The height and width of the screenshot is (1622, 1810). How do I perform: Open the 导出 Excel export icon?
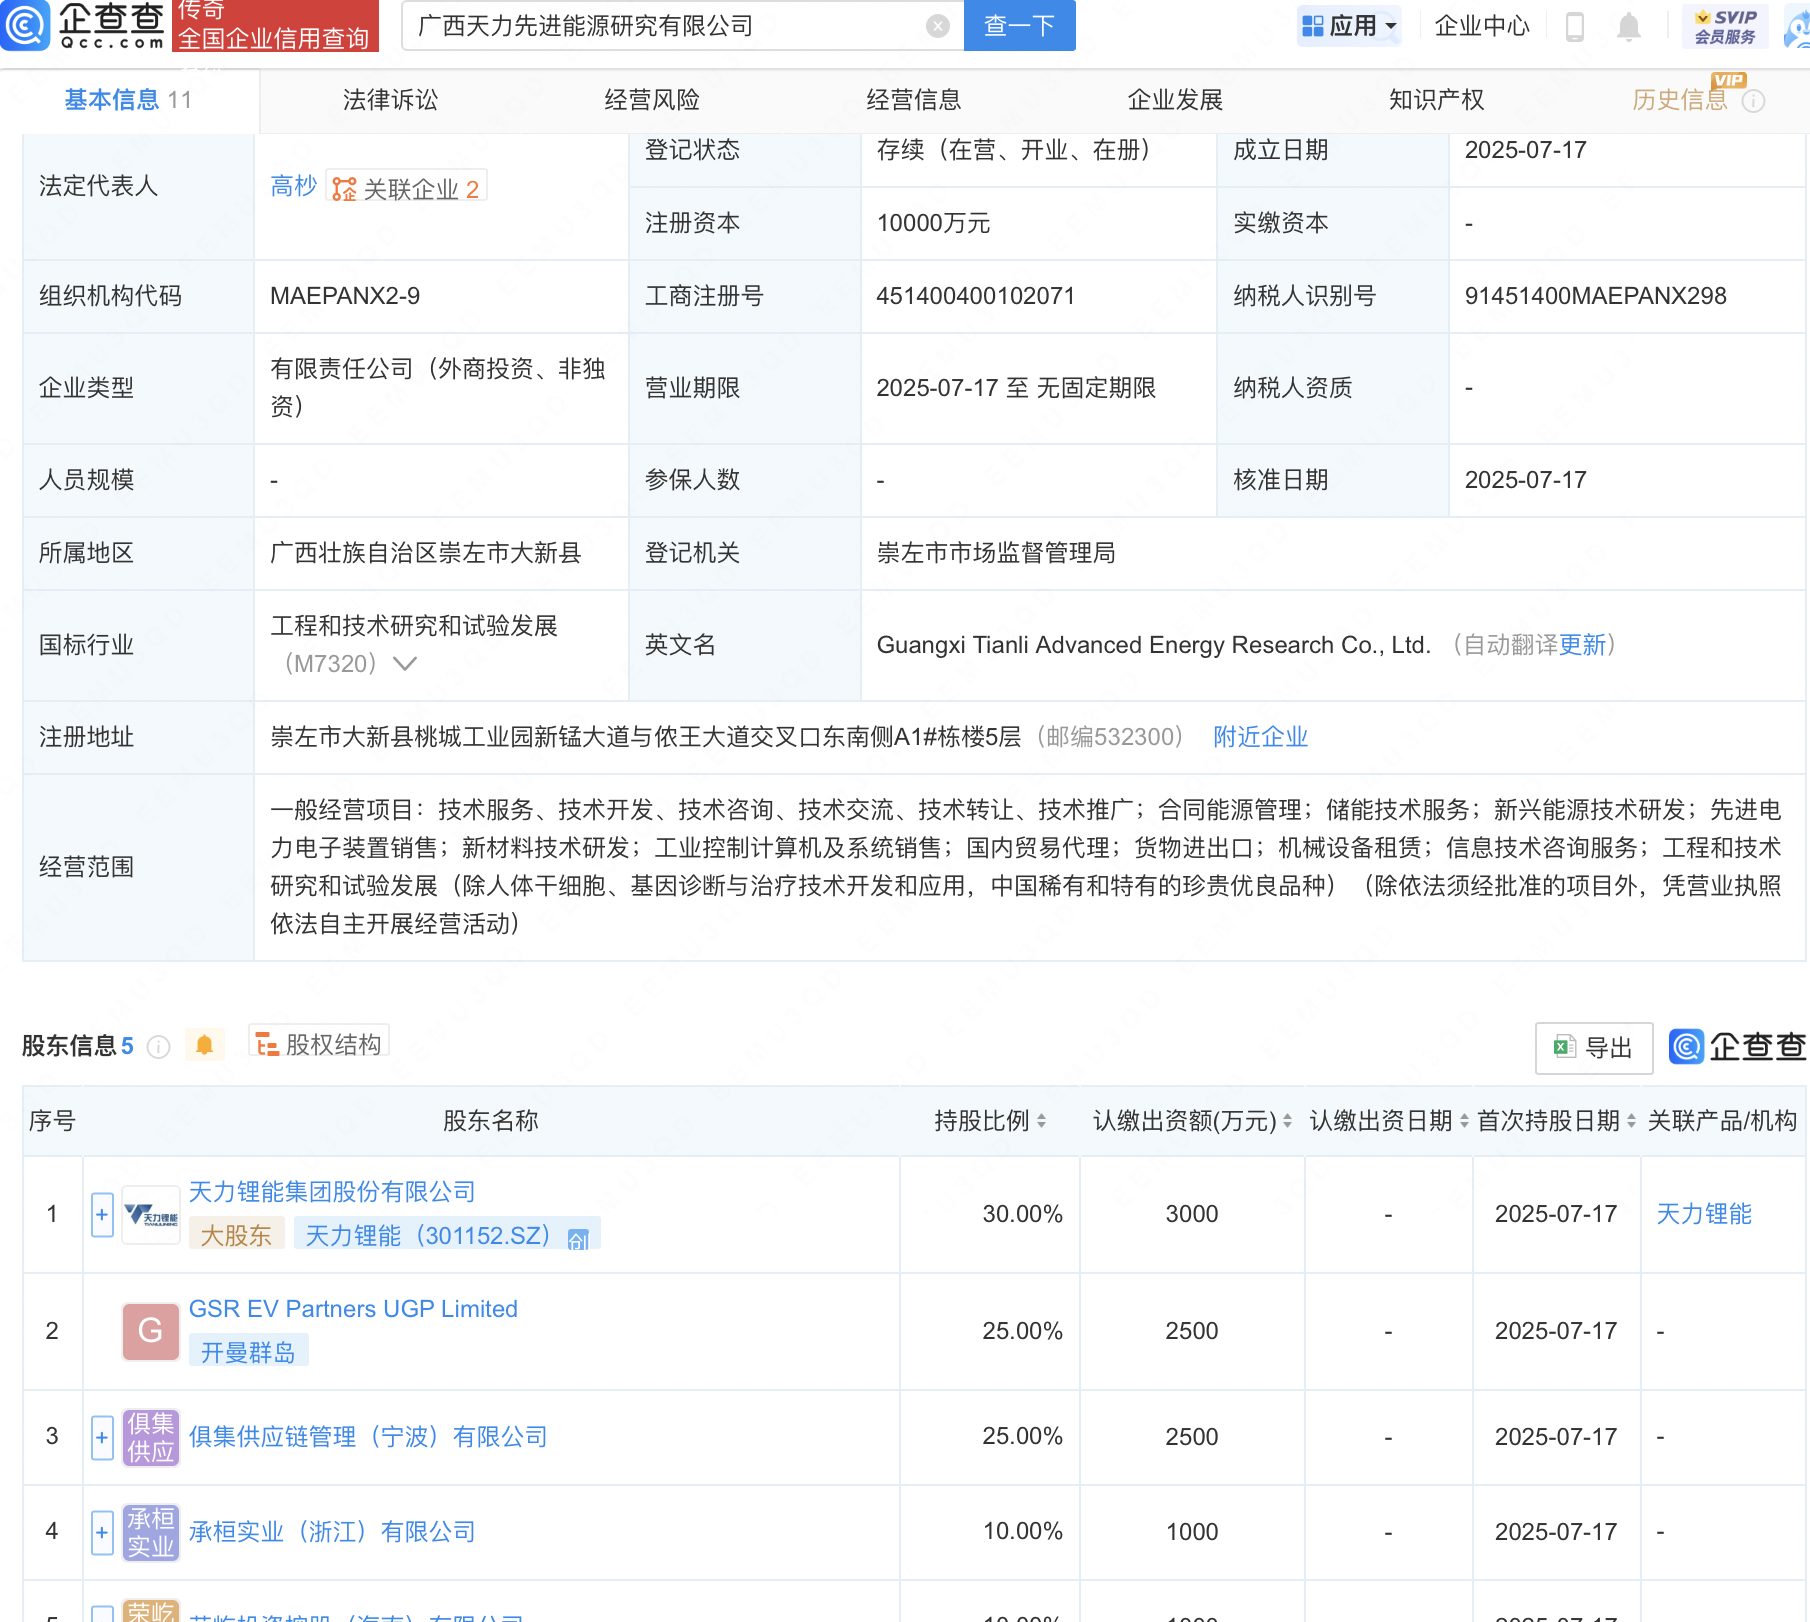point(1592,1047)
